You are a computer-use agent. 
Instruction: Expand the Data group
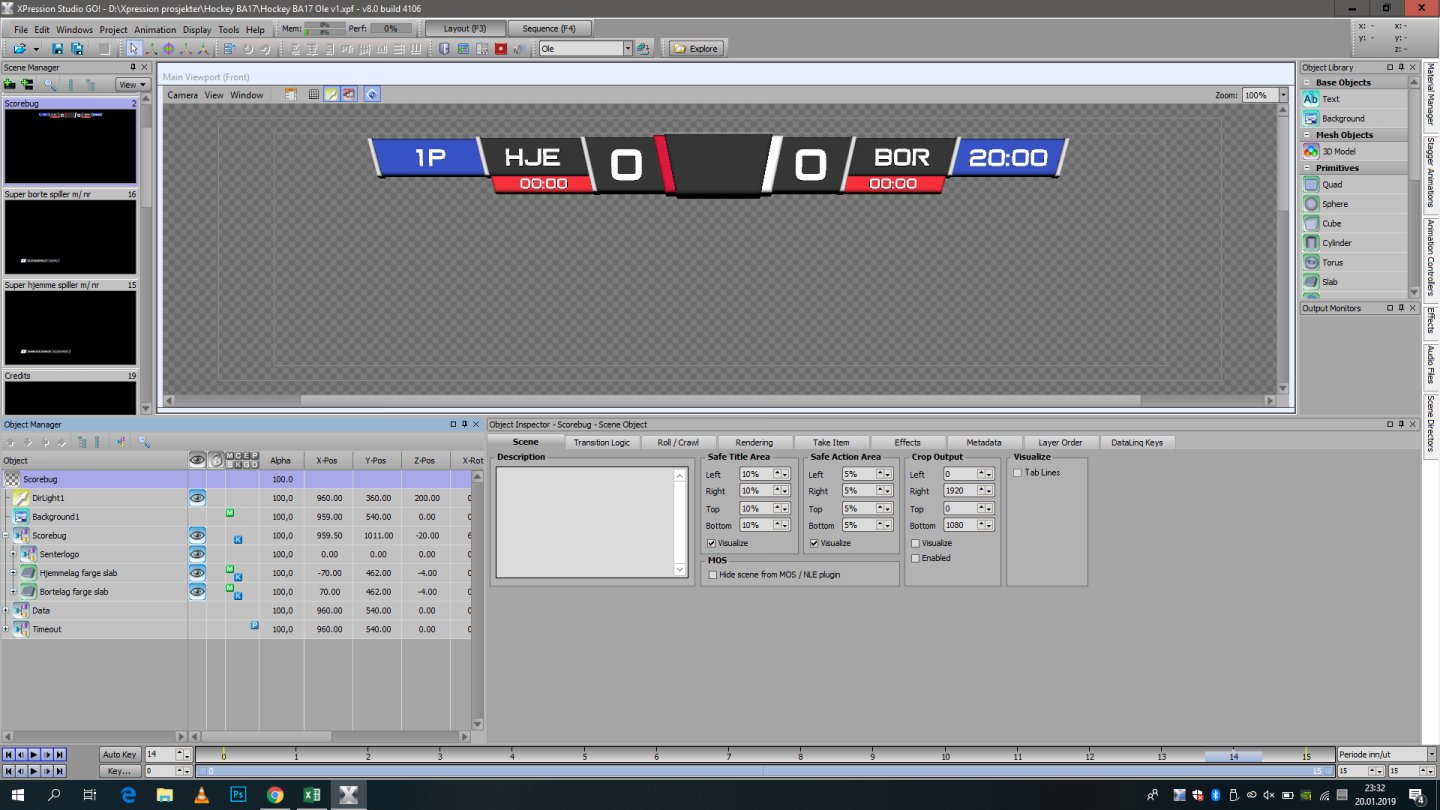pyautogui.click(x=7, y=610)
